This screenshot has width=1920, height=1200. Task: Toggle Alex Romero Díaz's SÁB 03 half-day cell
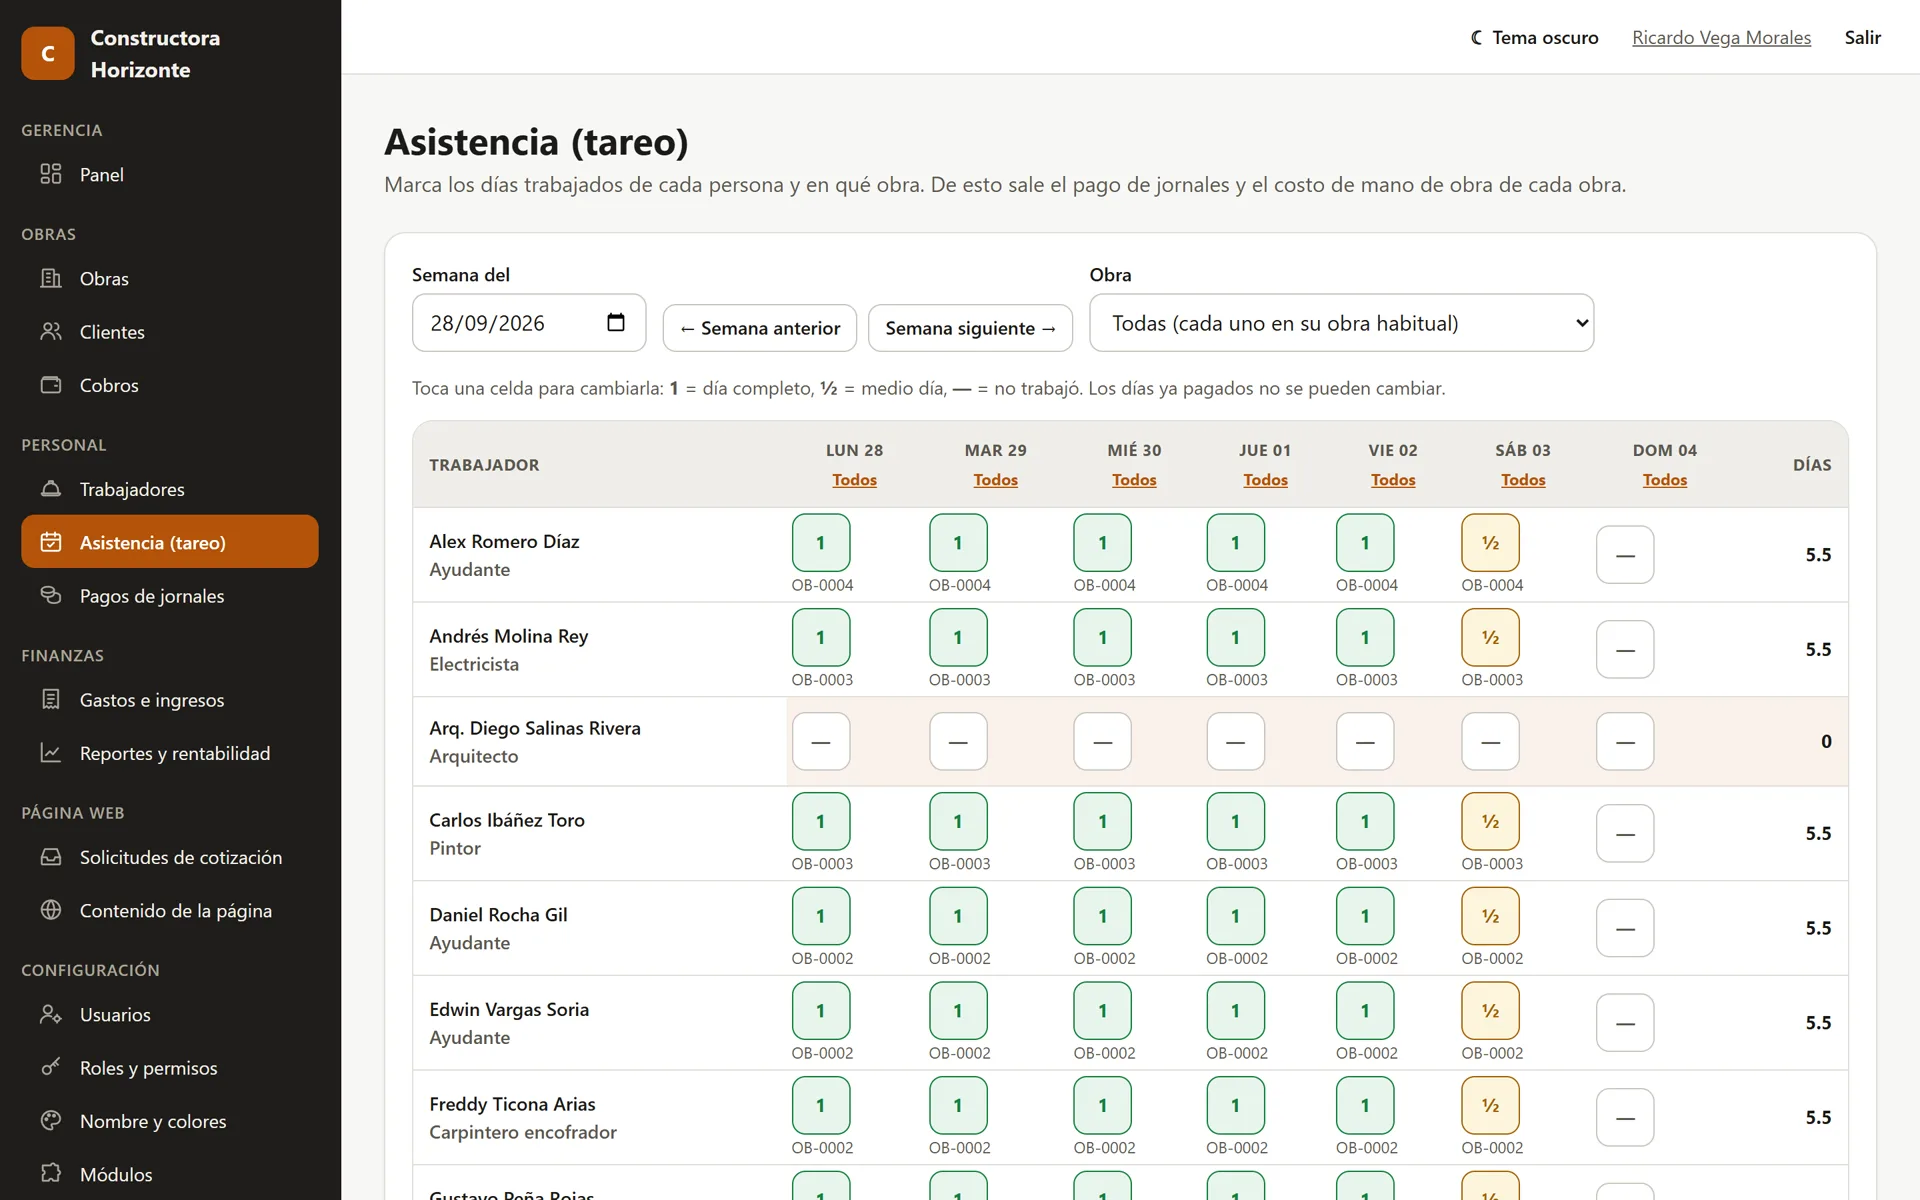(1490, 543)
